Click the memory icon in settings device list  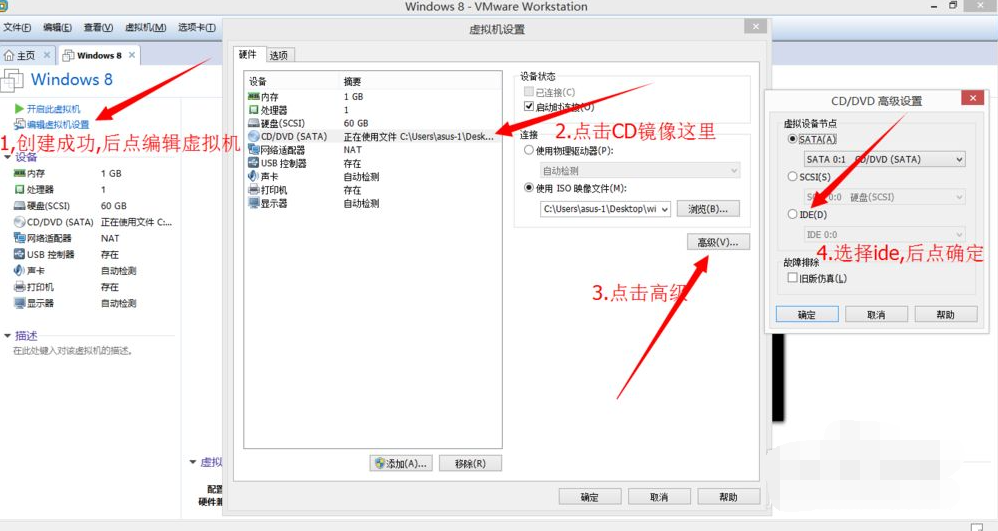tap(253, 97)
